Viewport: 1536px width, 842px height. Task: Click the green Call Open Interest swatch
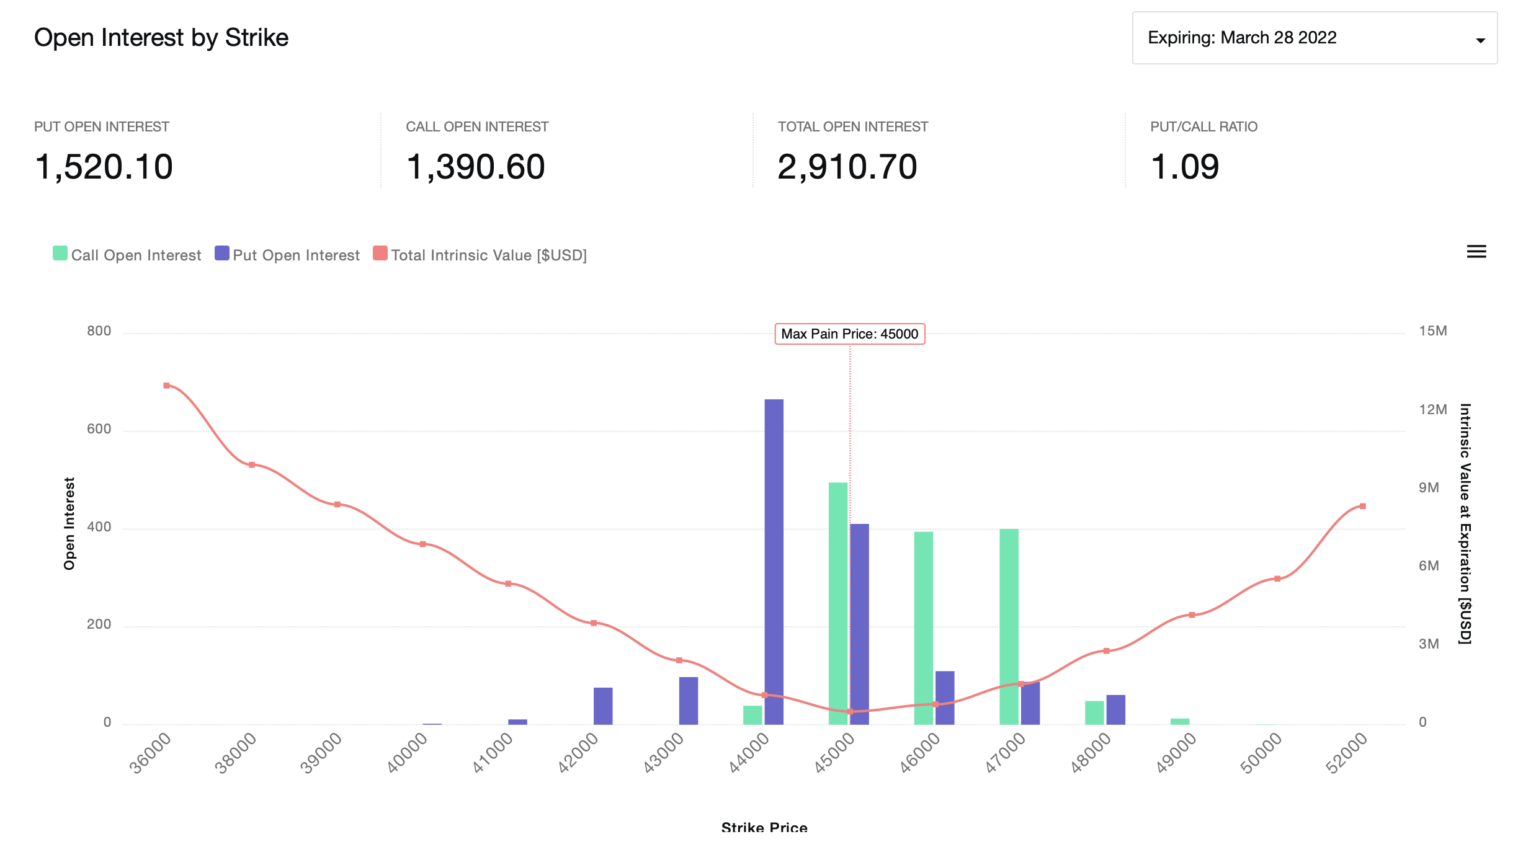60,254
